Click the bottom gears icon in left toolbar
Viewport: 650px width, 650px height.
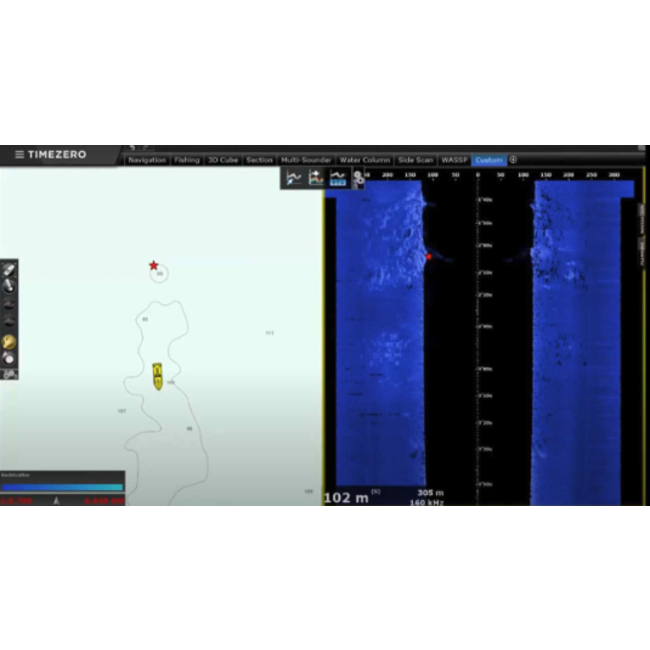click(9, 373)
